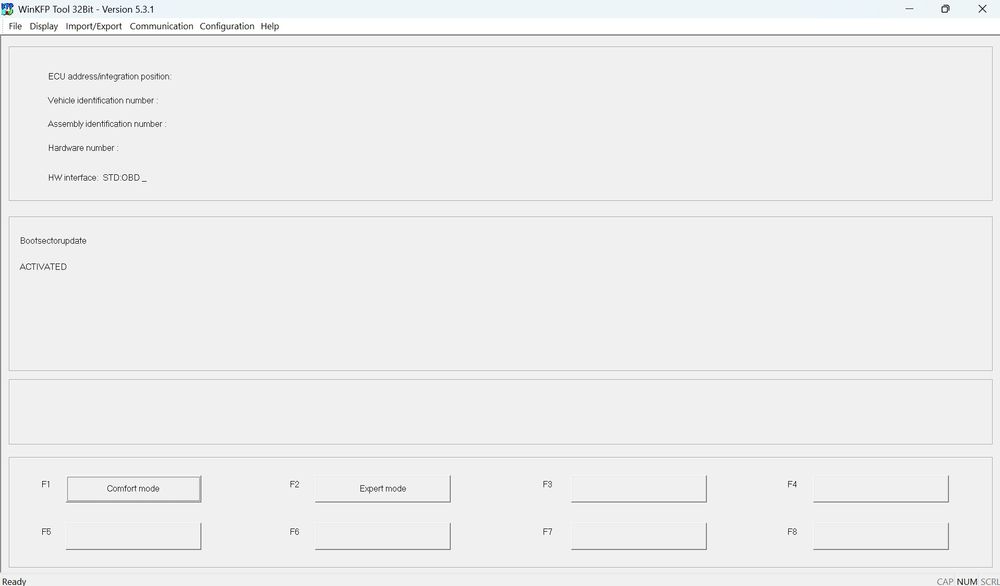
Task: Open the Import/Export menu
Action: click(x=94, y=26)
